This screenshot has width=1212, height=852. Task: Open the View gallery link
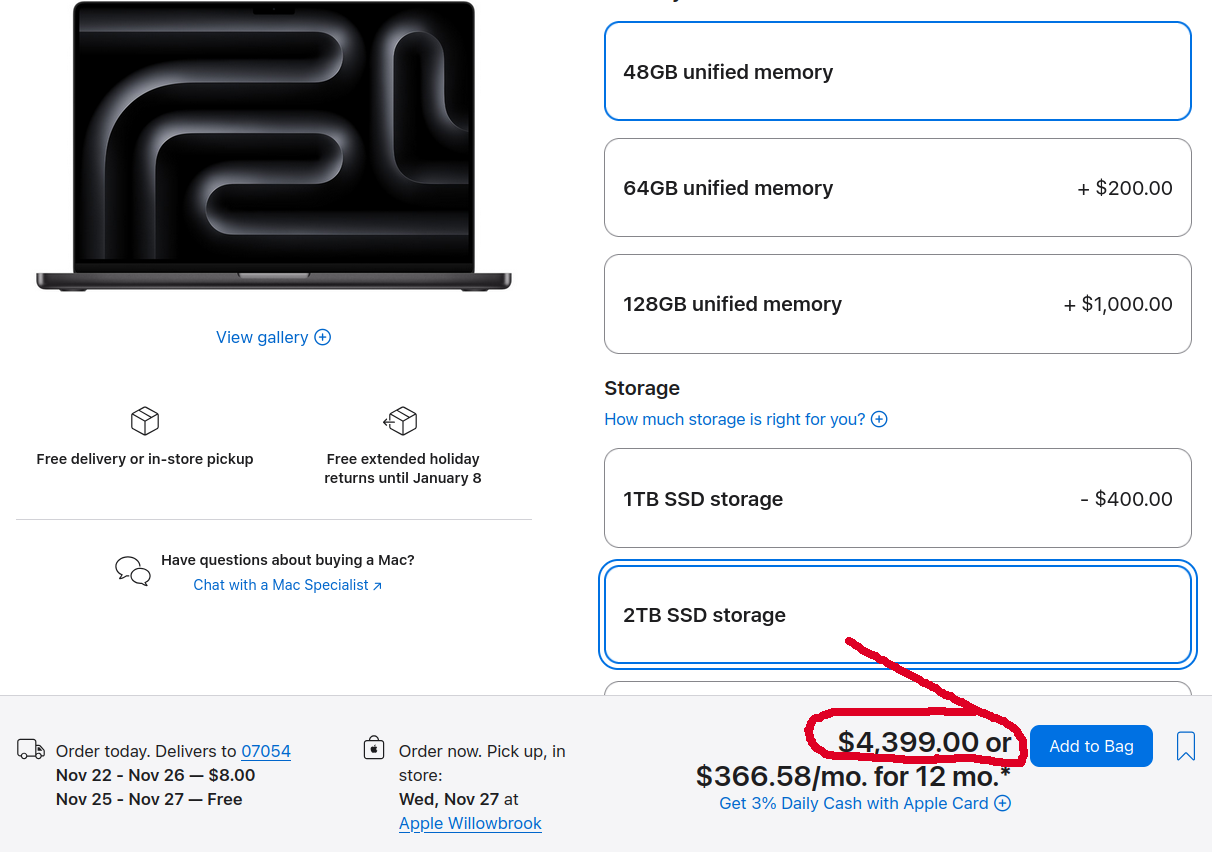click(262, 337)
